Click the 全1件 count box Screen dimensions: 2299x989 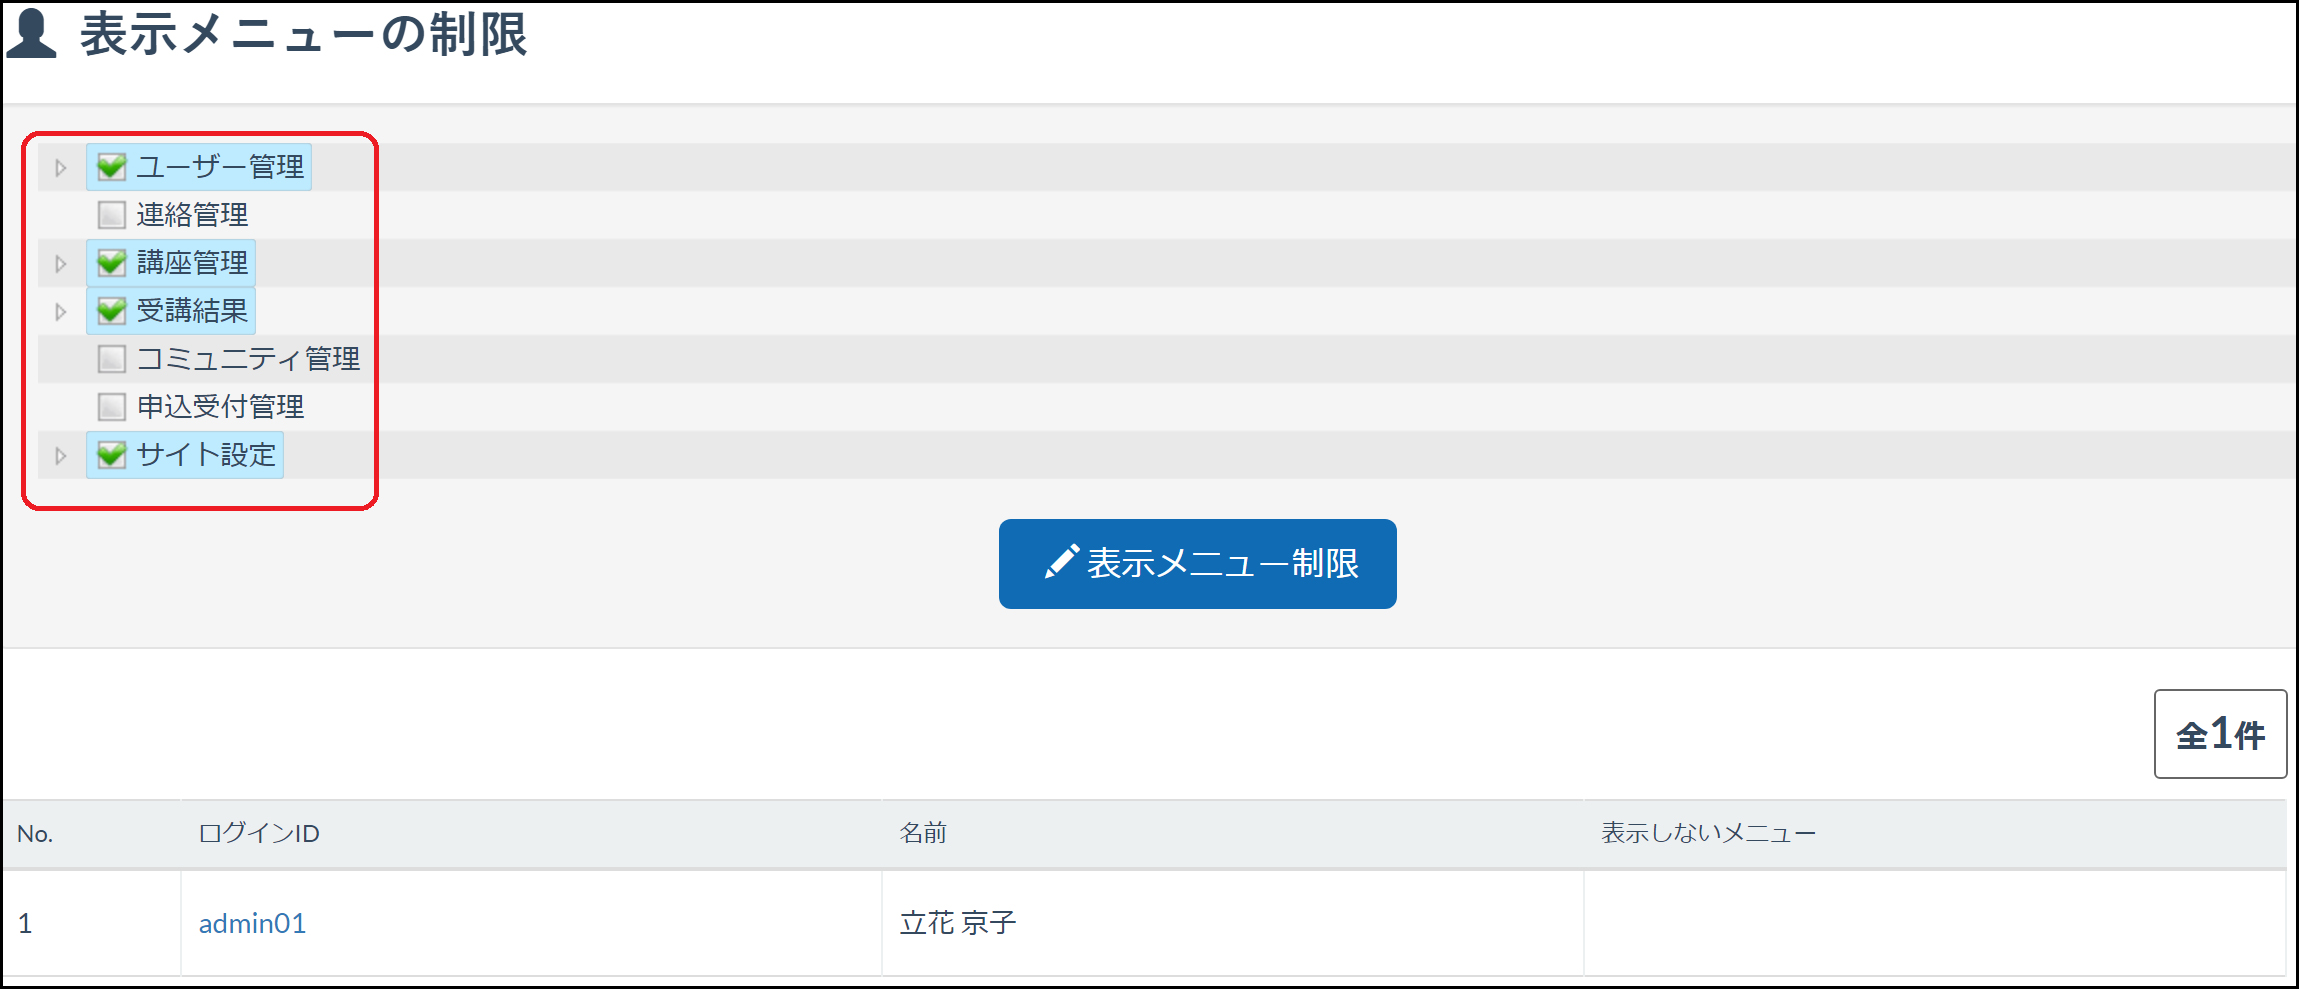2220,734
